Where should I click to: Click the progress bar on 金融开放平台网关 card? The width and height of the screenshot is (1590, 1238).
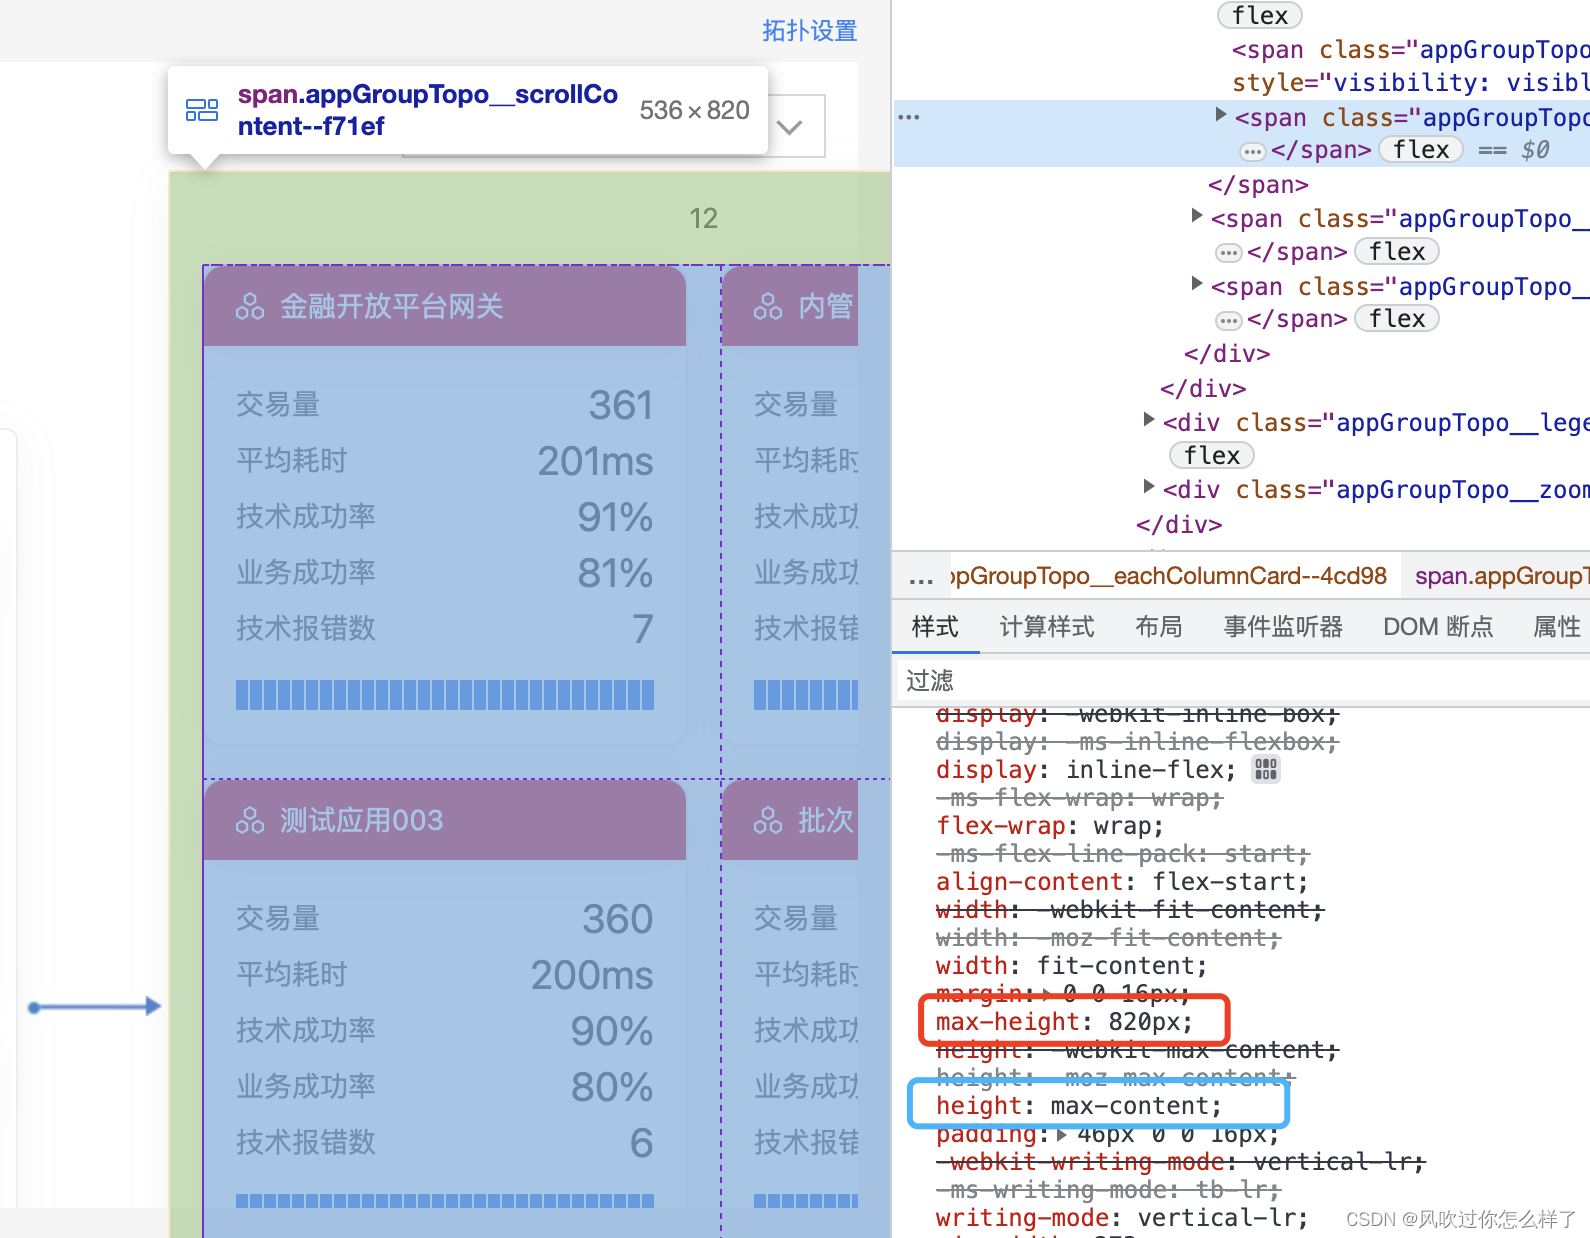[445, 695]
